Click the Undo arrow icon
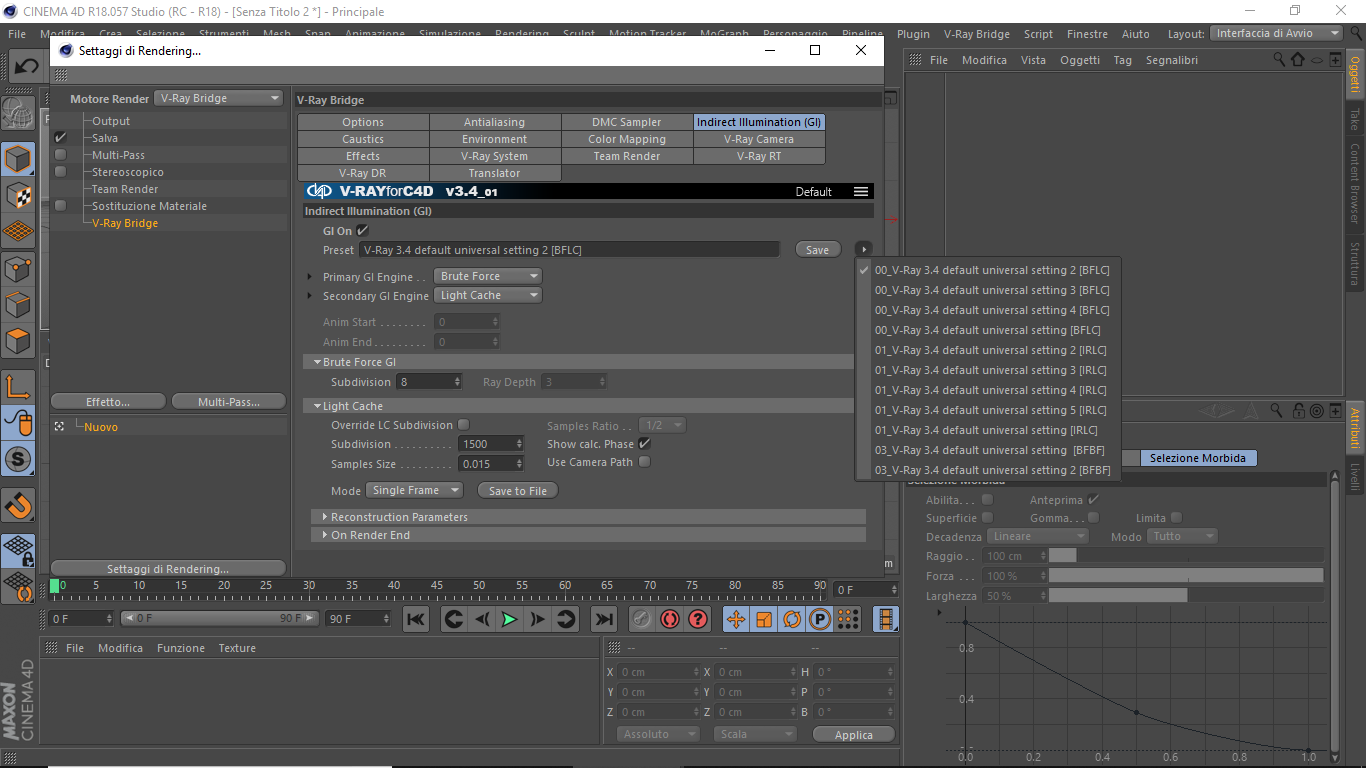 point(27,67)
